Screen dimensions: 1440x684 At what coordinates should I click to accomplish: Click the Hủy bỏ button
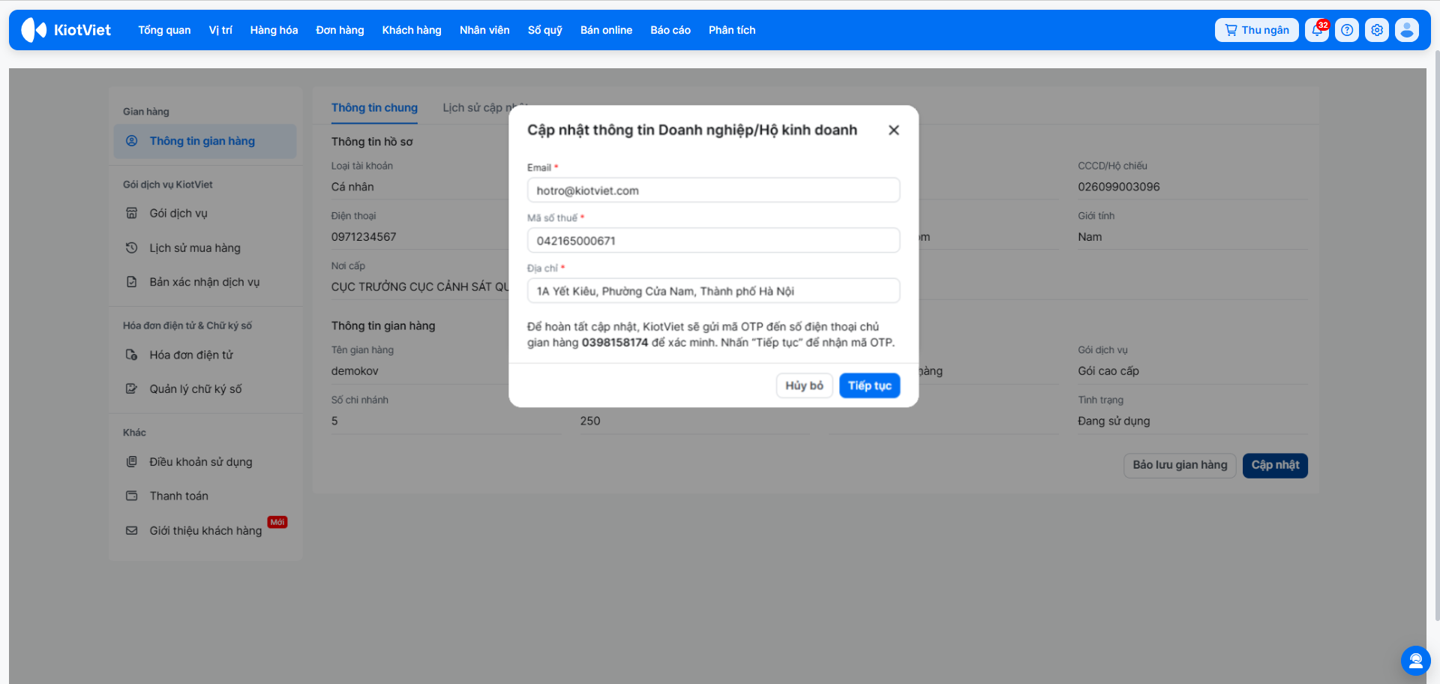(x=804, y=386)
